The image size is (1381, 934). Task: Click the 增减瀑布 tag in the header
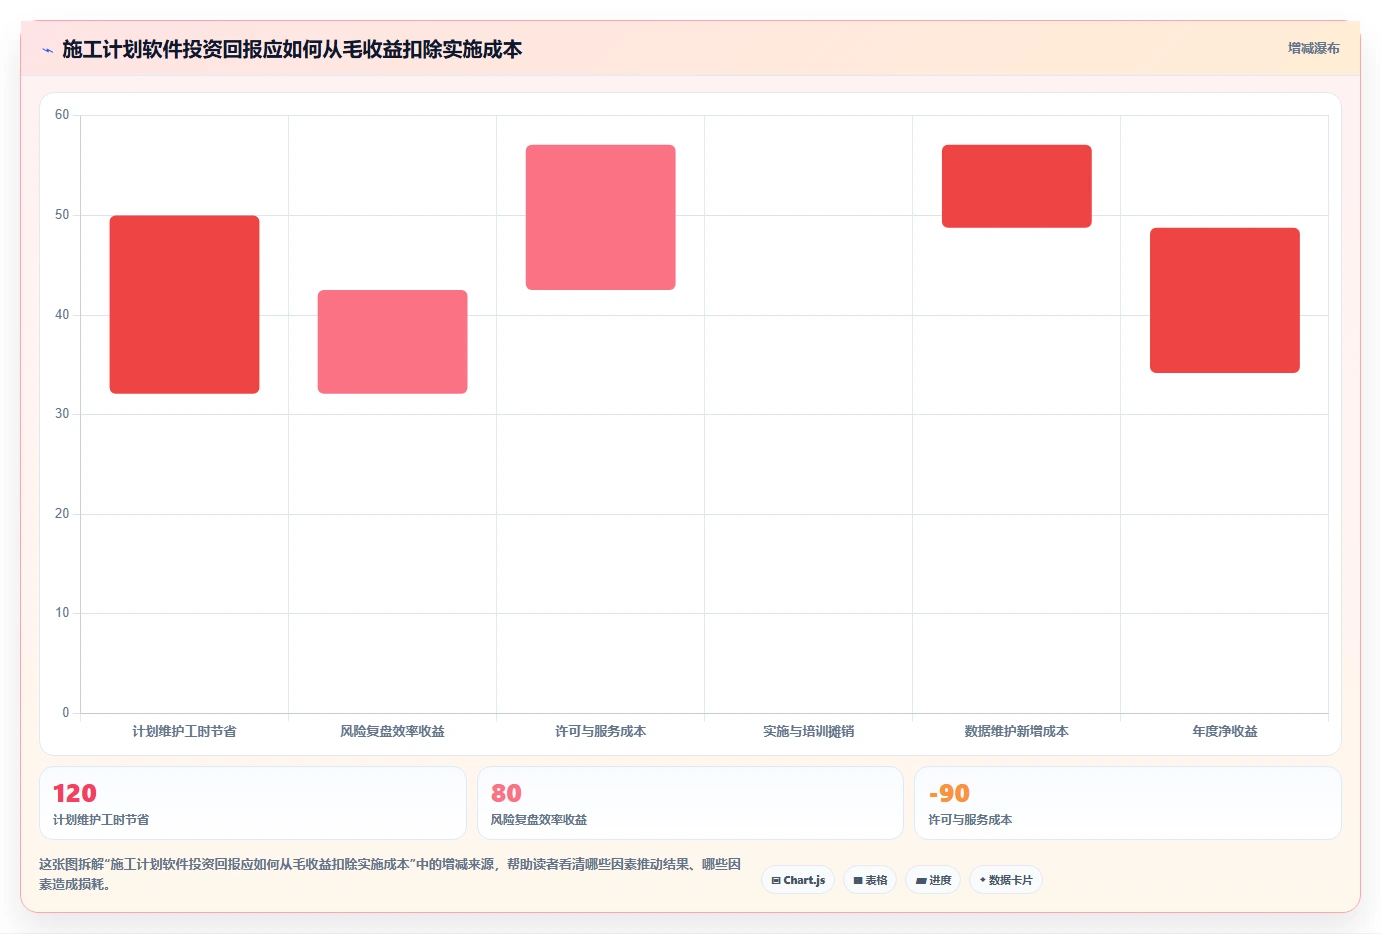(x=1313, y=48)
